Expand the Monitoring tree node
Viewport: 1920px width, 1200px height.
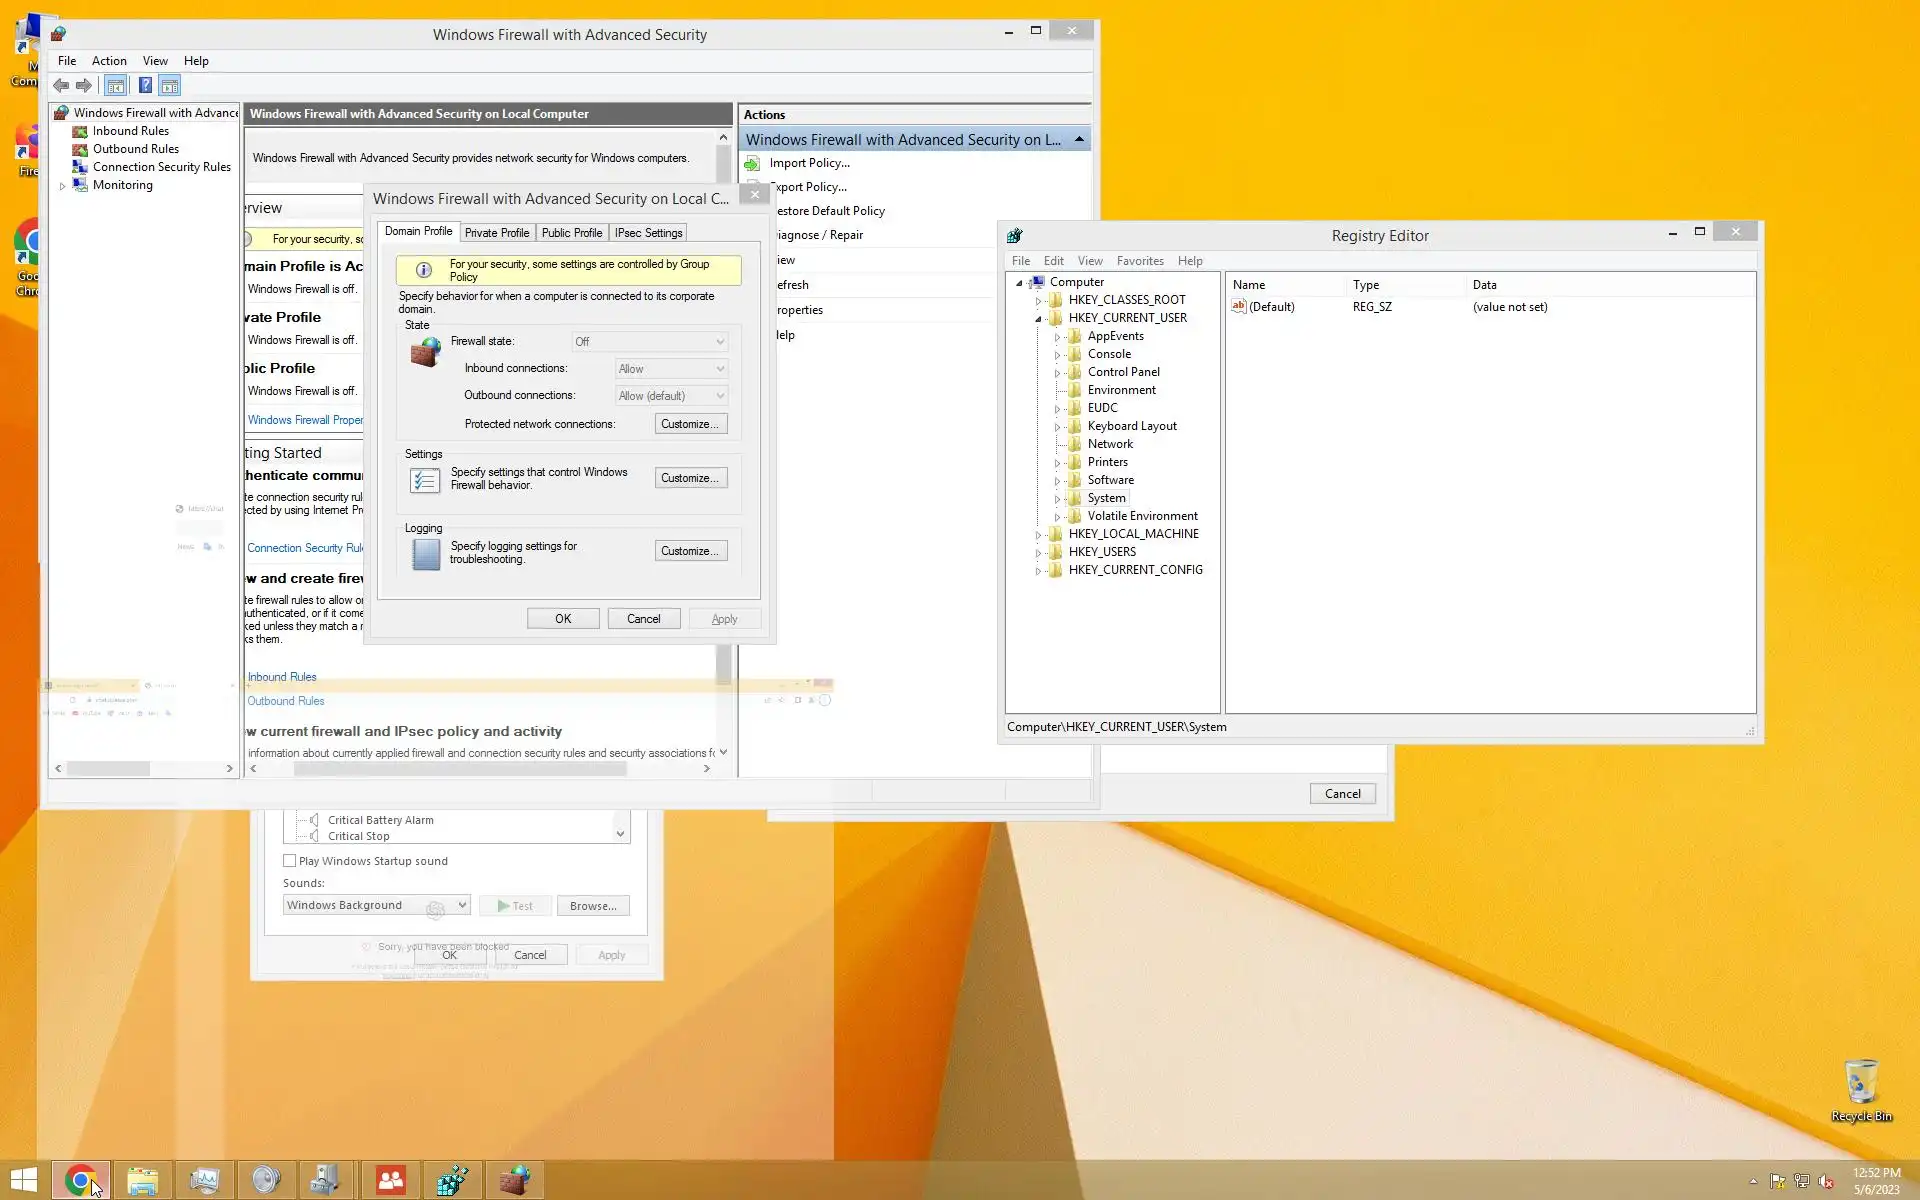tap(62, 186)
